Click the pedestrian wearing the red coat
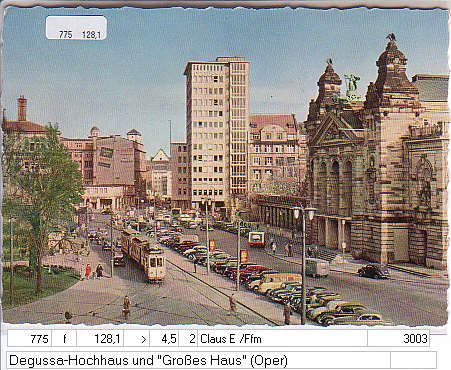 point(88,271)
